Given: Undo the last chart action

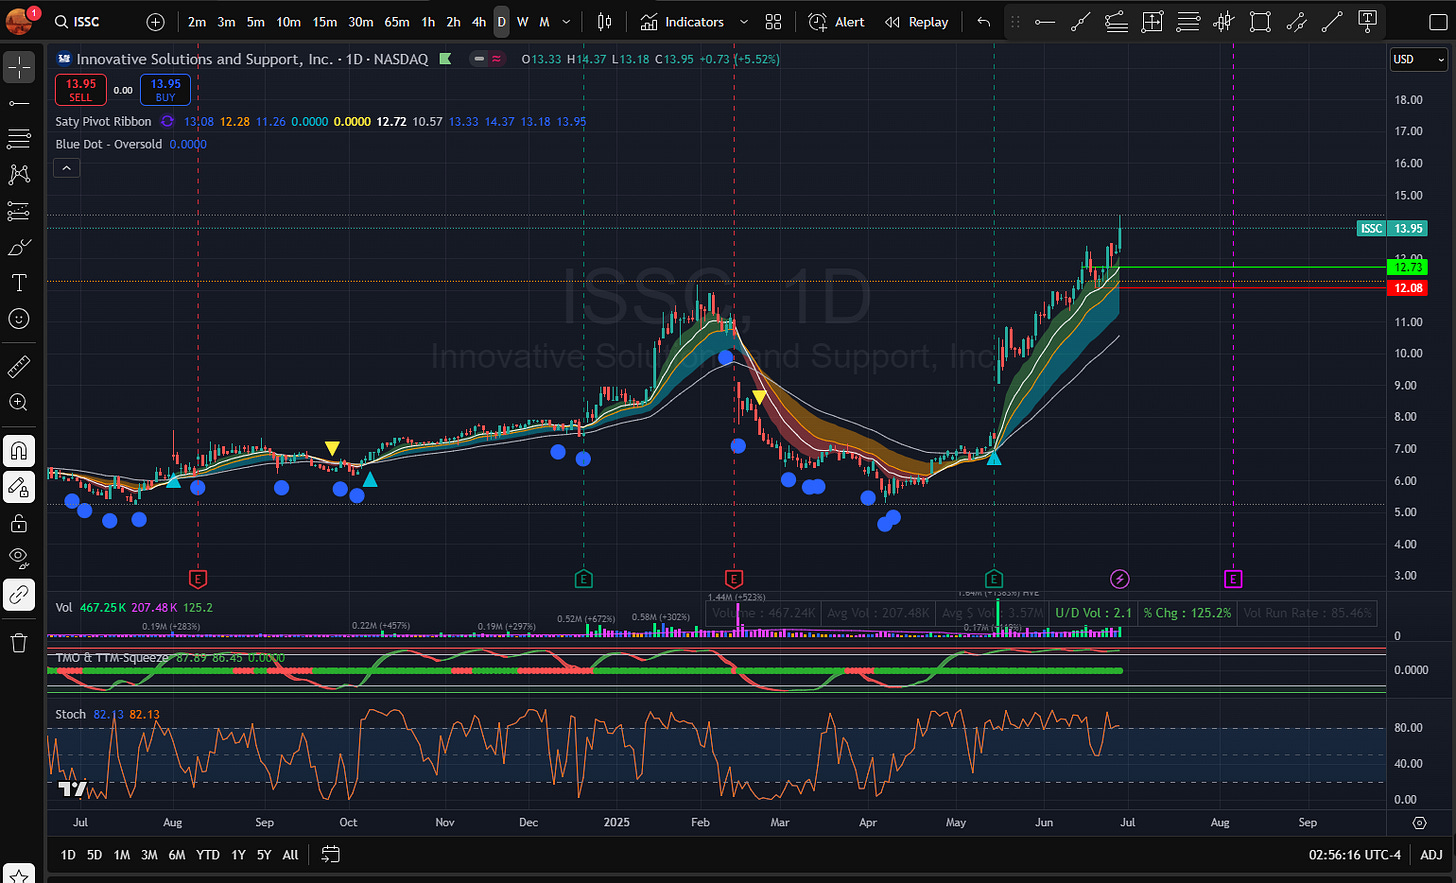Looking at the screenshot, I should 984,22.
